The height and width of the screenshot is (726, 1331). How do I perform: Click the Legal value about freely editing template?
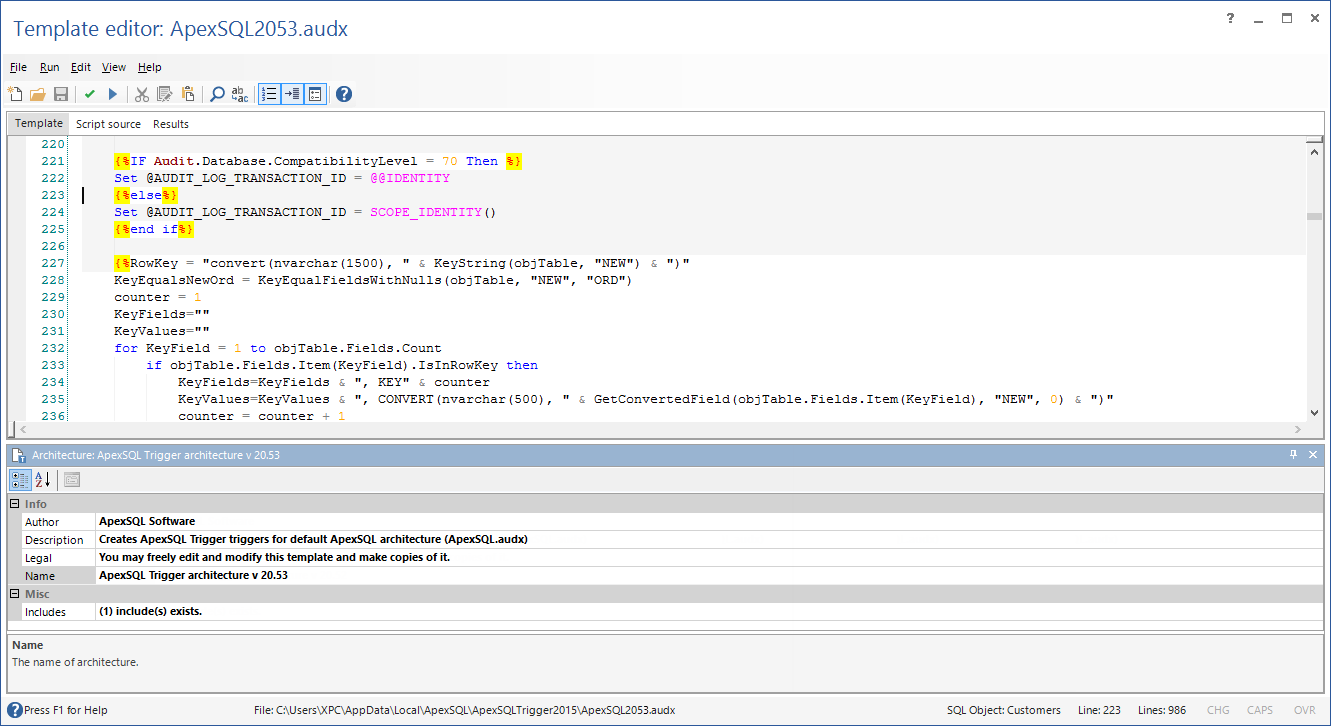tap(274, 557)
